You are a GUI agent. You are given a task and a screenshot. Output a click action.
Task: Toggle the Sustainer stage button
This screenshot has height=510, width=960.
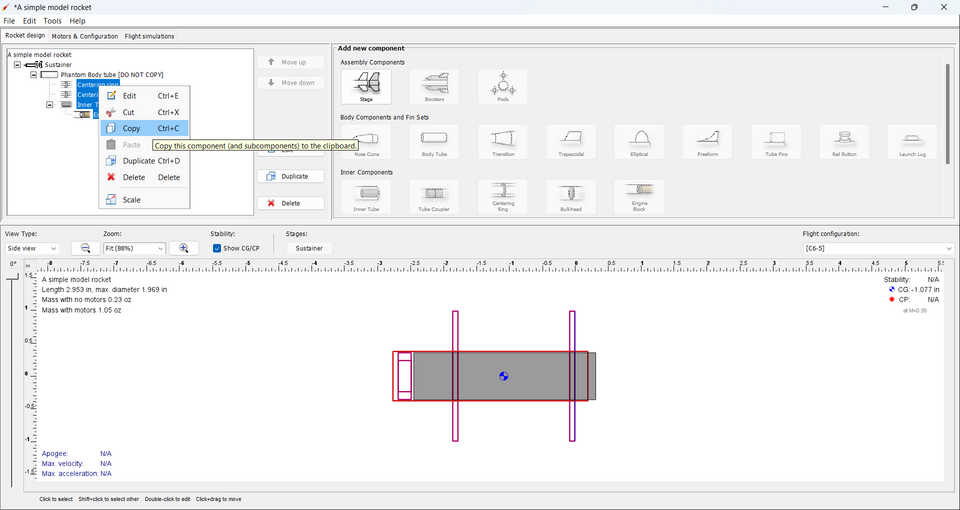coord(308,248)
